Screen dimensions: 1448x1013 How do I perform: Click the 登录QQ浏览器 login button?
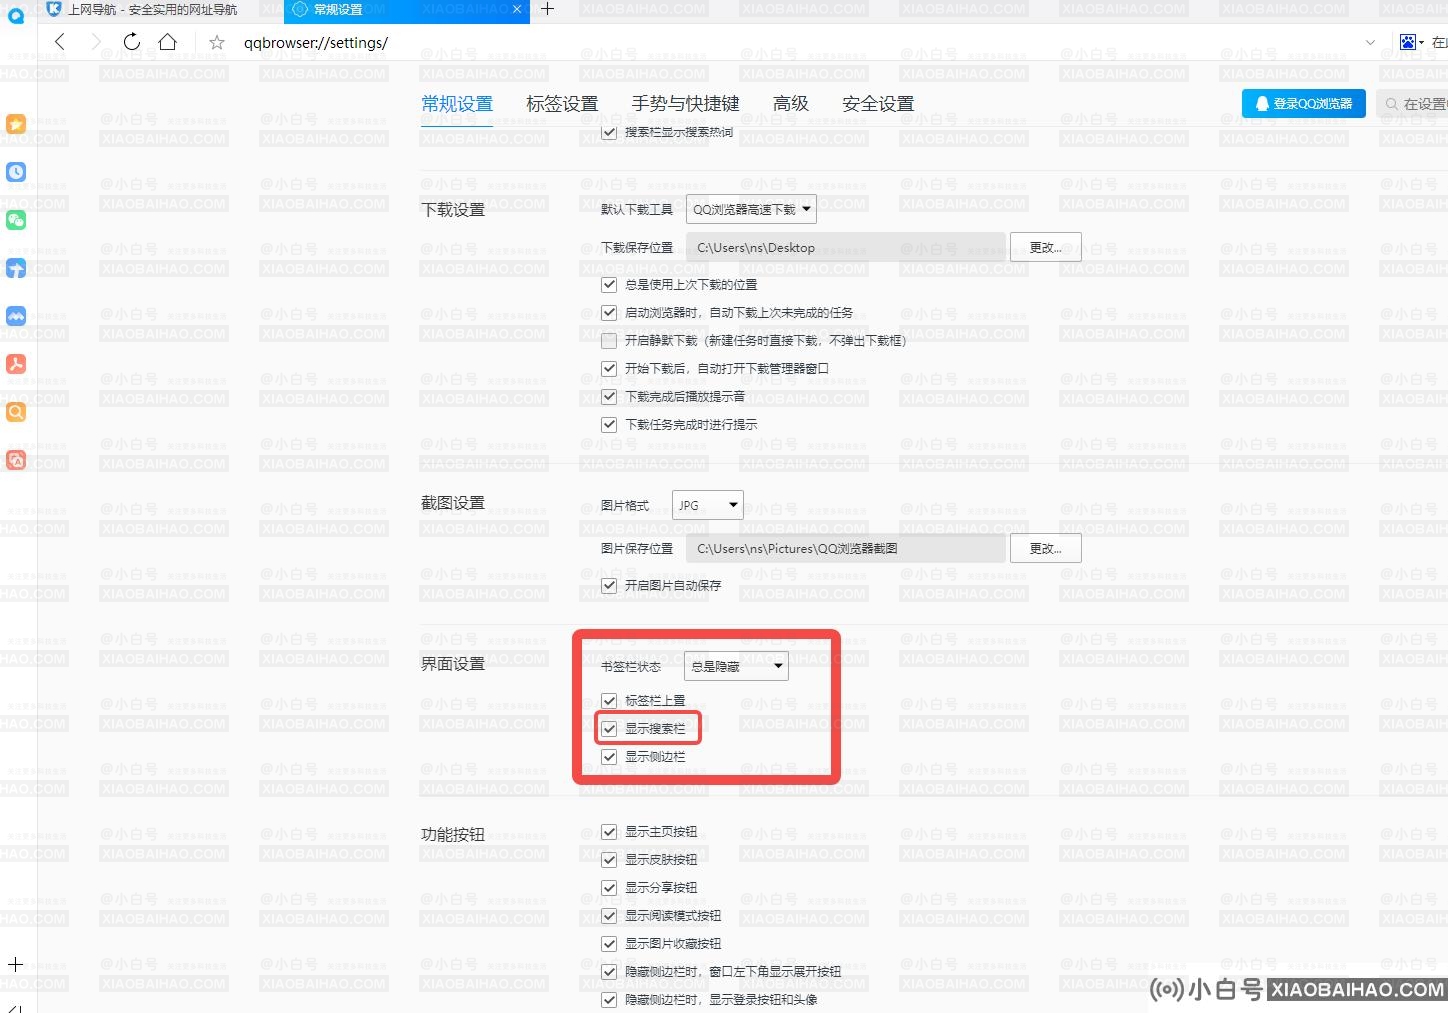click(x=1304, y=103)
